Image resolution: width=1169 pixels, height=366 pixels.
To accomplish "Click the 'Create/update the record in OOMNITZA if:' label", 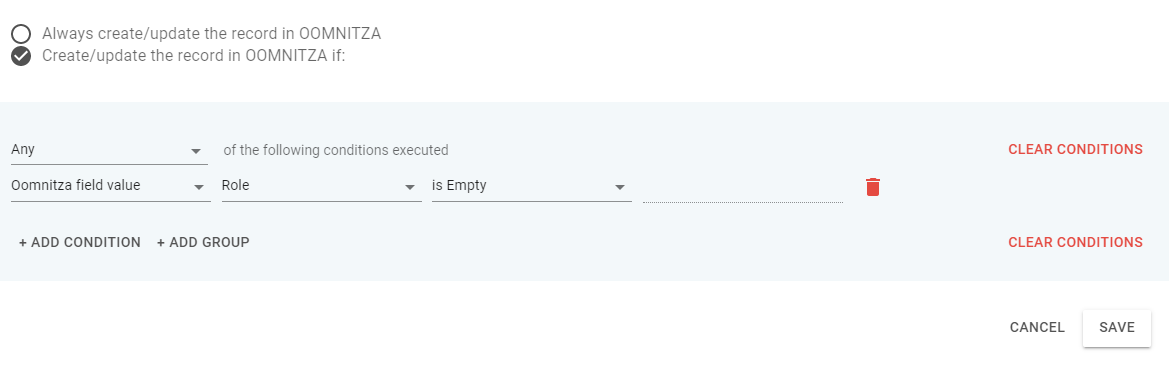I will click(x=194, y=56).
